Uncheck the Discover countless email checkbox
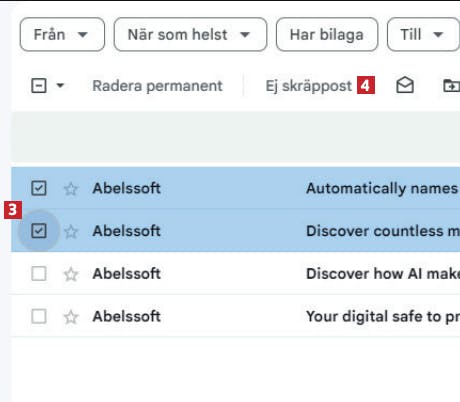 tap(39, 231)
